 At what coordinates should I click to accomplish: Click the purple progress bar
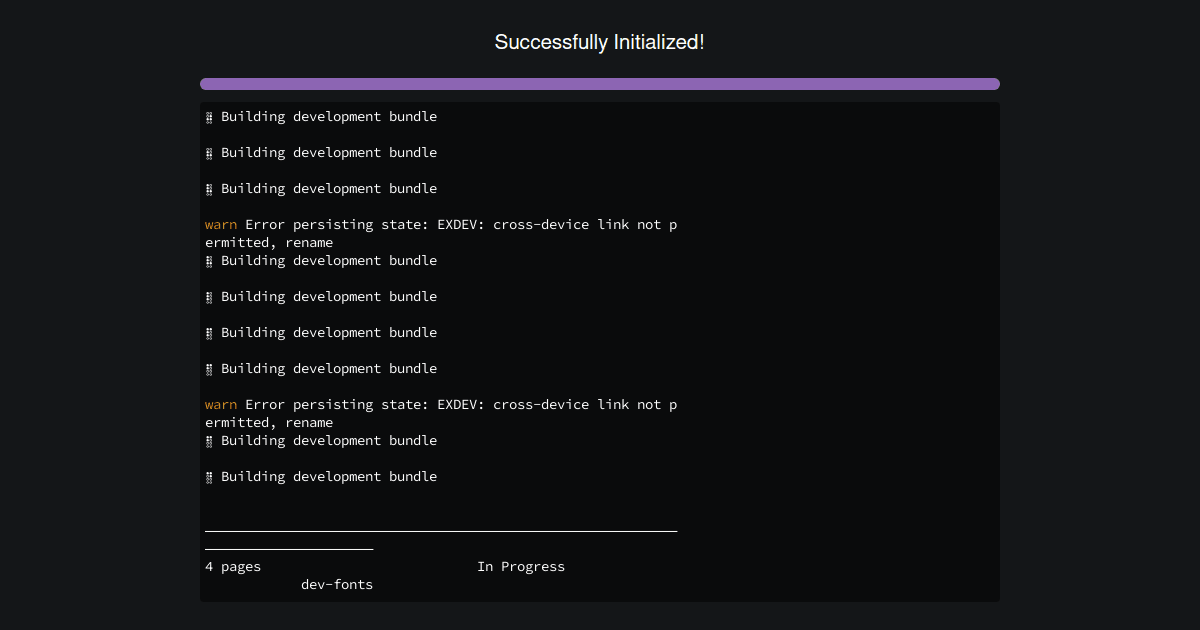coord(599,83)
